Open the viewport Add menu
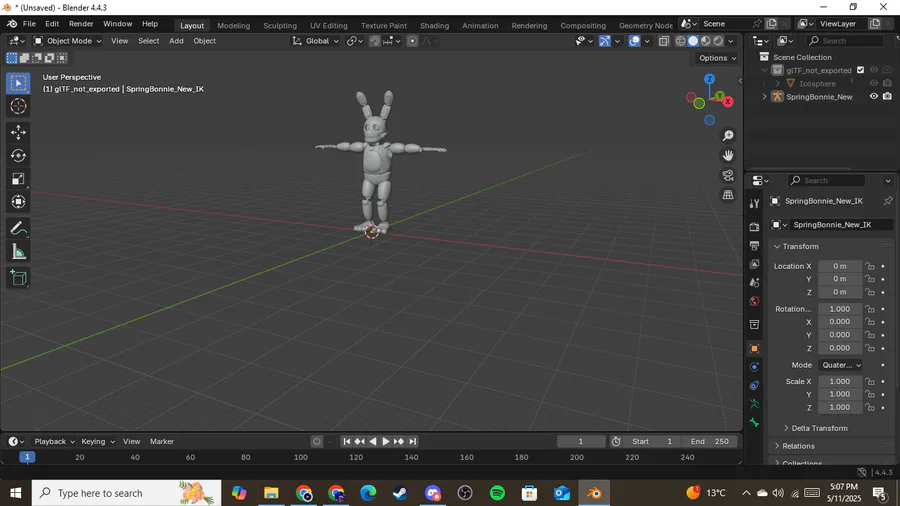Viewport: 900px width, 506px height. click(176, 41)
